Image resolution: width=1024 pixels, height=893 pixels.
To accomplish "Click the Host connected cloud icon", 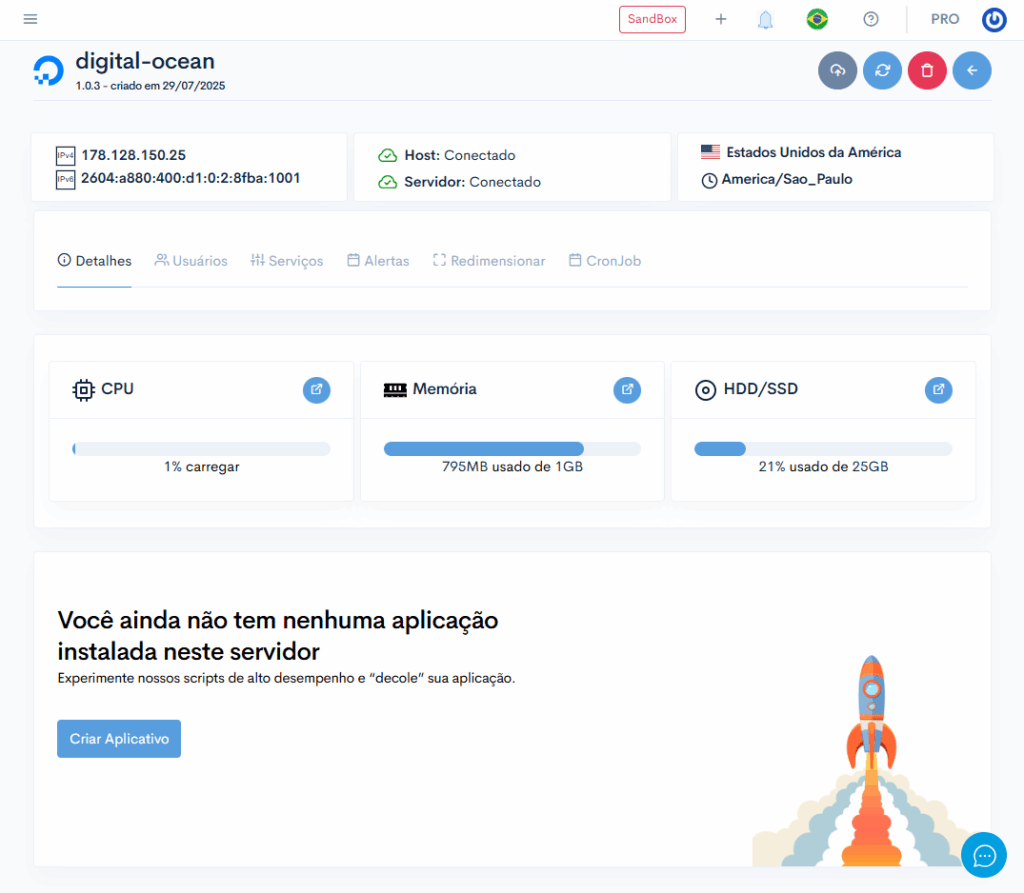I will [x=387, y=155].
